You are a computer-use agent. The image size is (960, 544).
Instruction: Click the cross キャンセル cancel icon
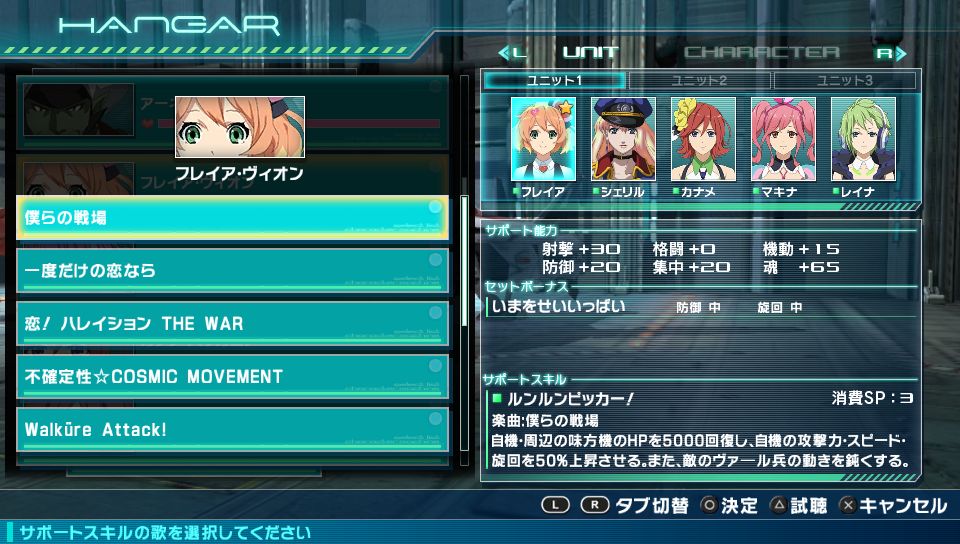pyautogui.click(x=847, y=505)
